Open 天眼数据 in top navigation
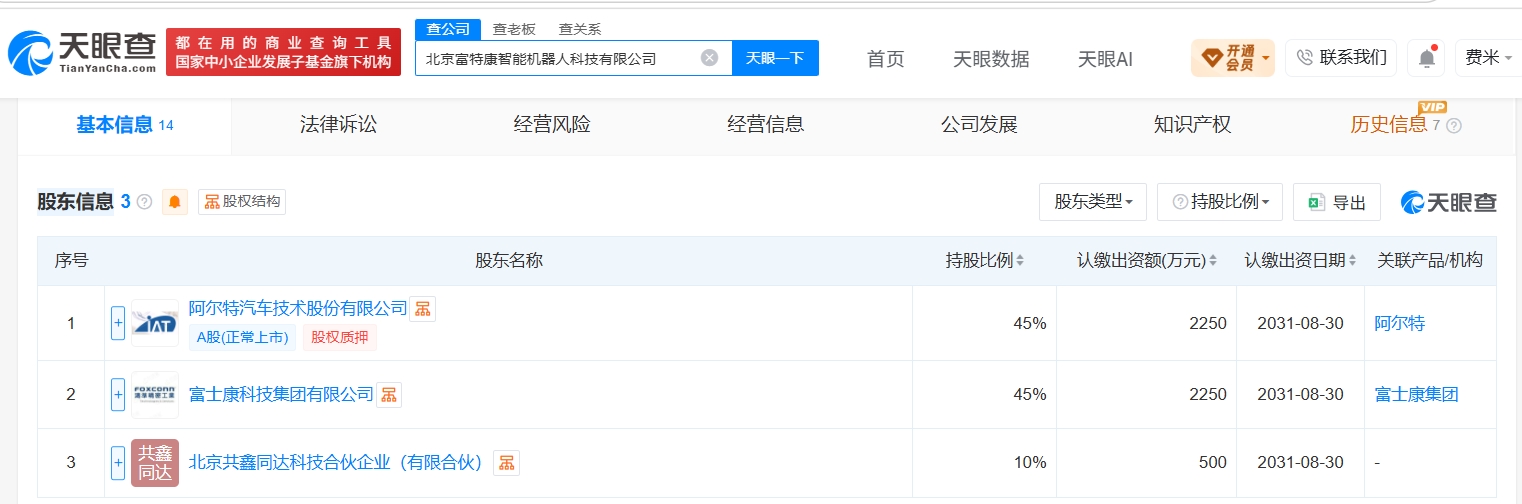 (991, 59)
